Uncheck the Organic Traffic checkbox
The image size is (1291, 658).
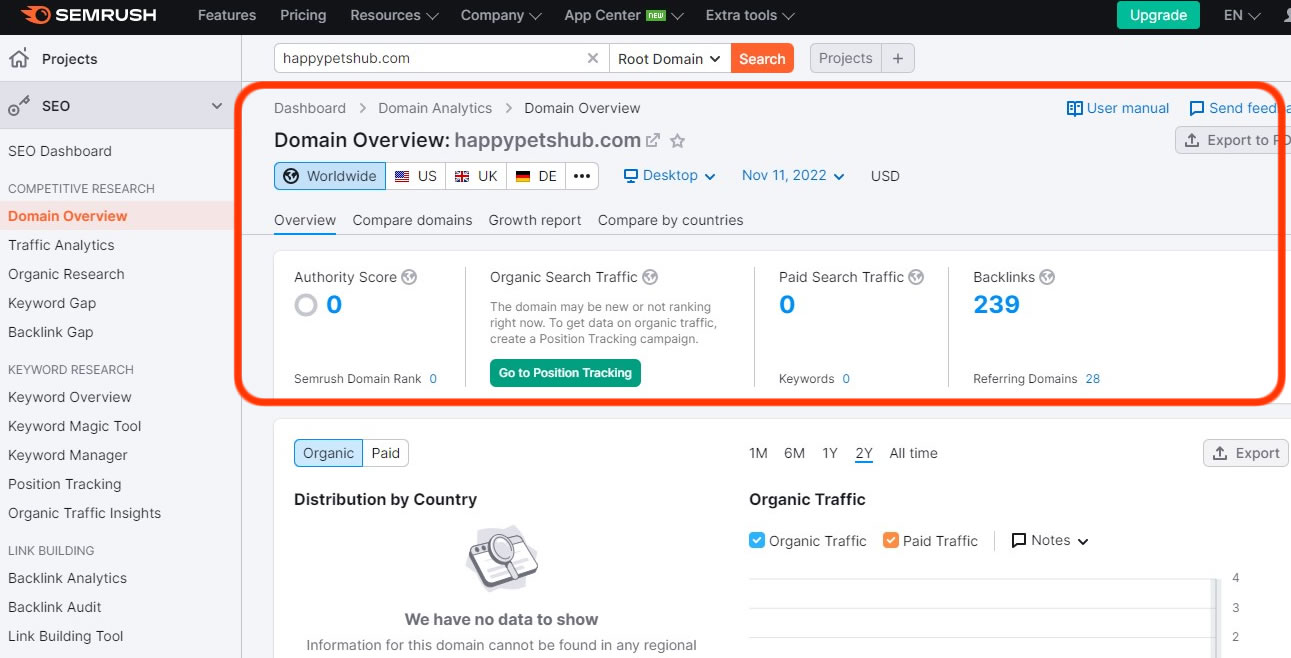pos(757,541)
